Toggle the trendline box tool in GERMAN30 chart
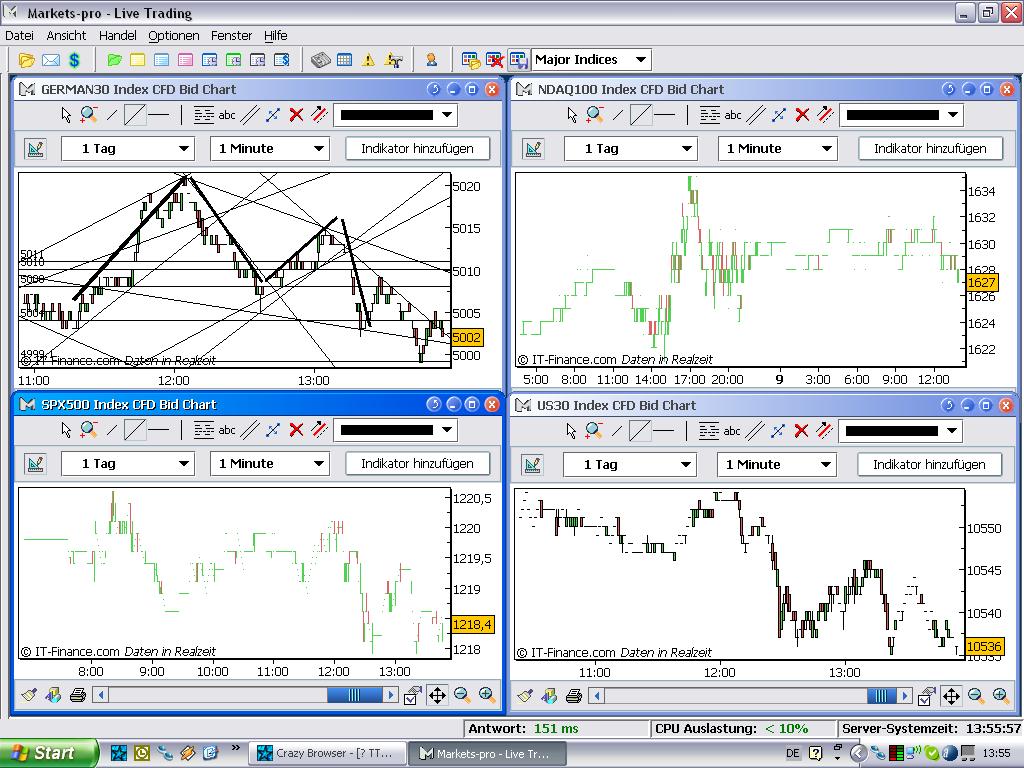Viewport: 1024px width, 768px height. click(135, 115)
